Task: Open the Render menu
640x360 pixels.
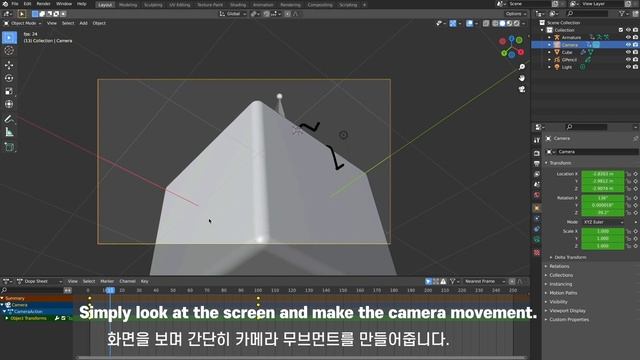Action: coord(43,4)
